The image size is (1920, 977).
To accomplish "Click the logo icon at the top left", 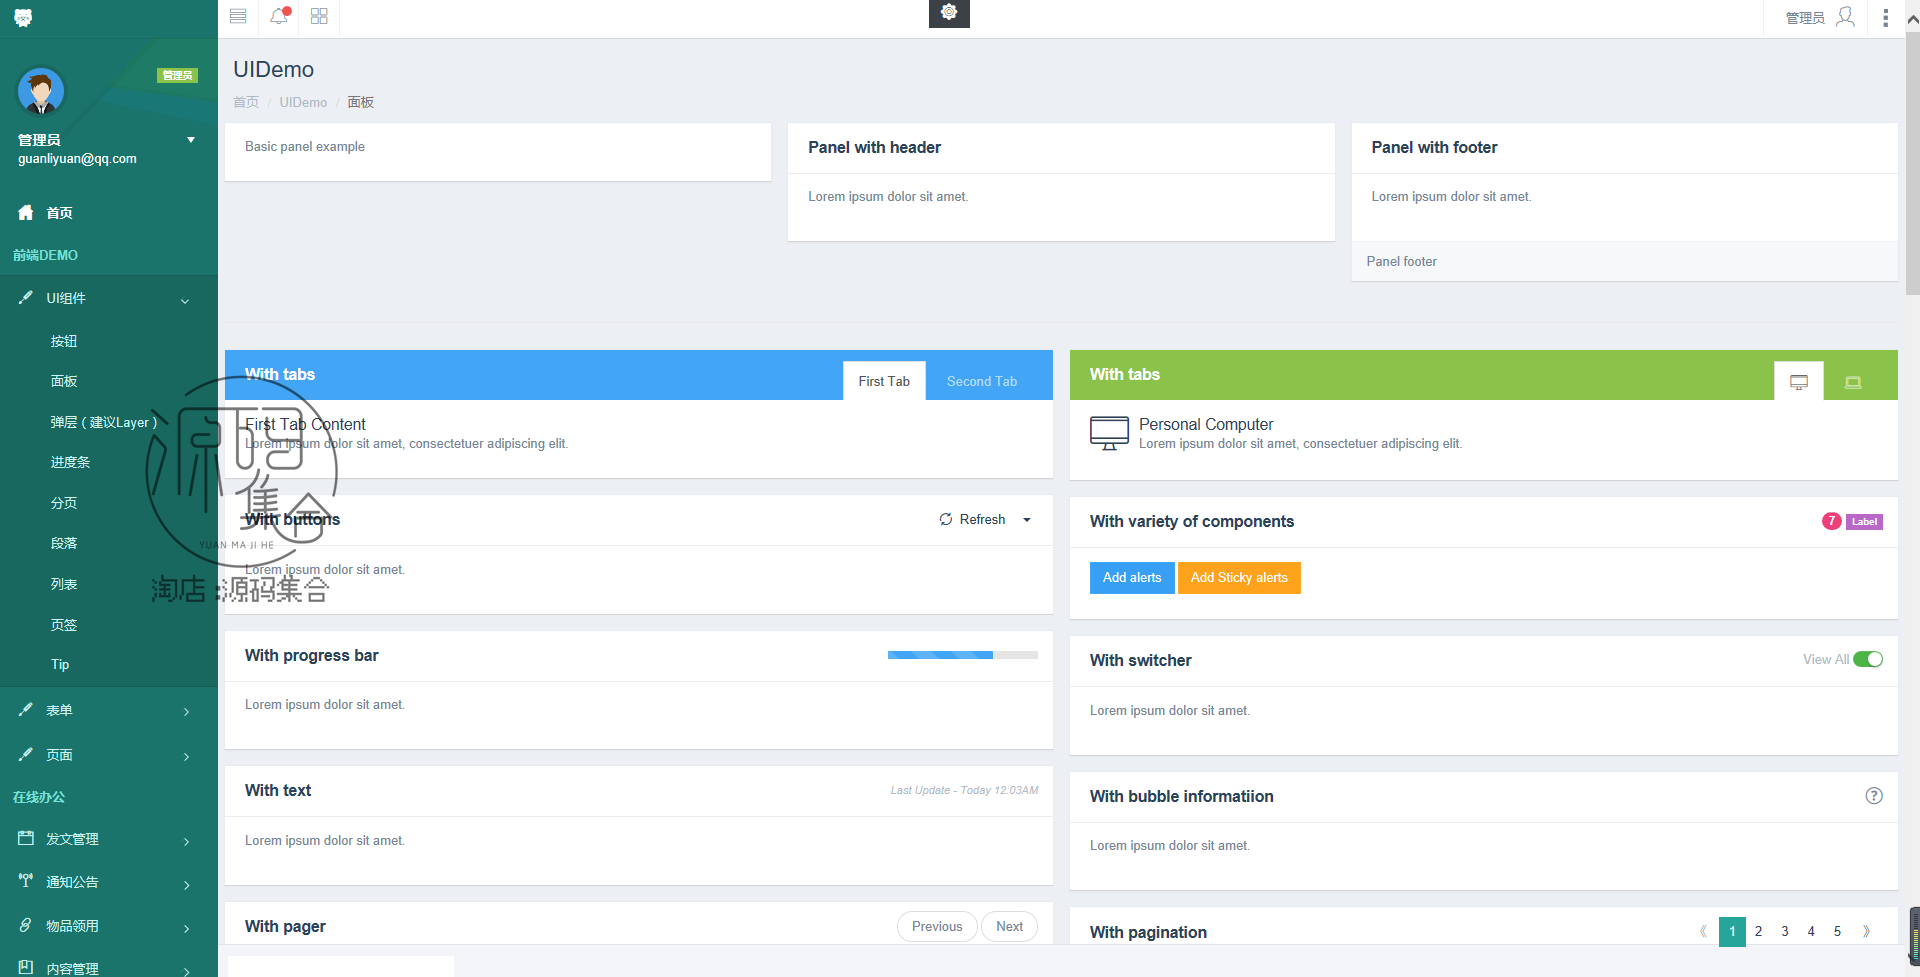I will pos(23,18).
